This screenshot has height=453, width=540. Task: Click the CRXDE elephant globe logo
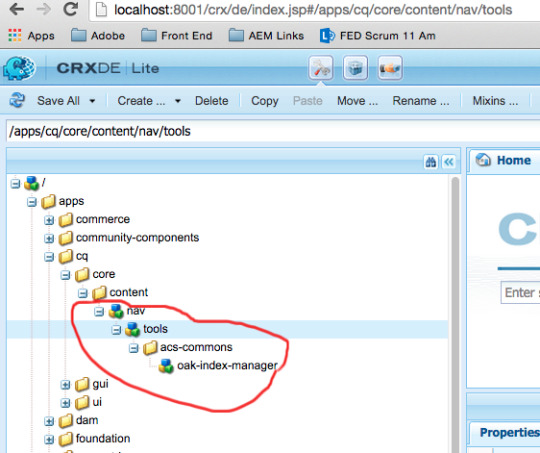(x=19, y=68)
